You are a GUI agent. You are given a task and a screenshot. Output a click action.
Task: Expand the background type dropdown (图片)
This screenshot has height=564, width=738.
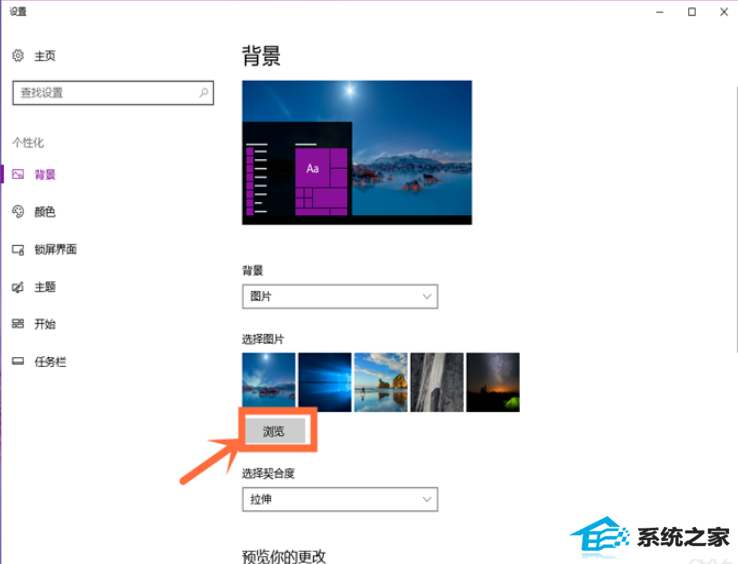click(340, 297)
